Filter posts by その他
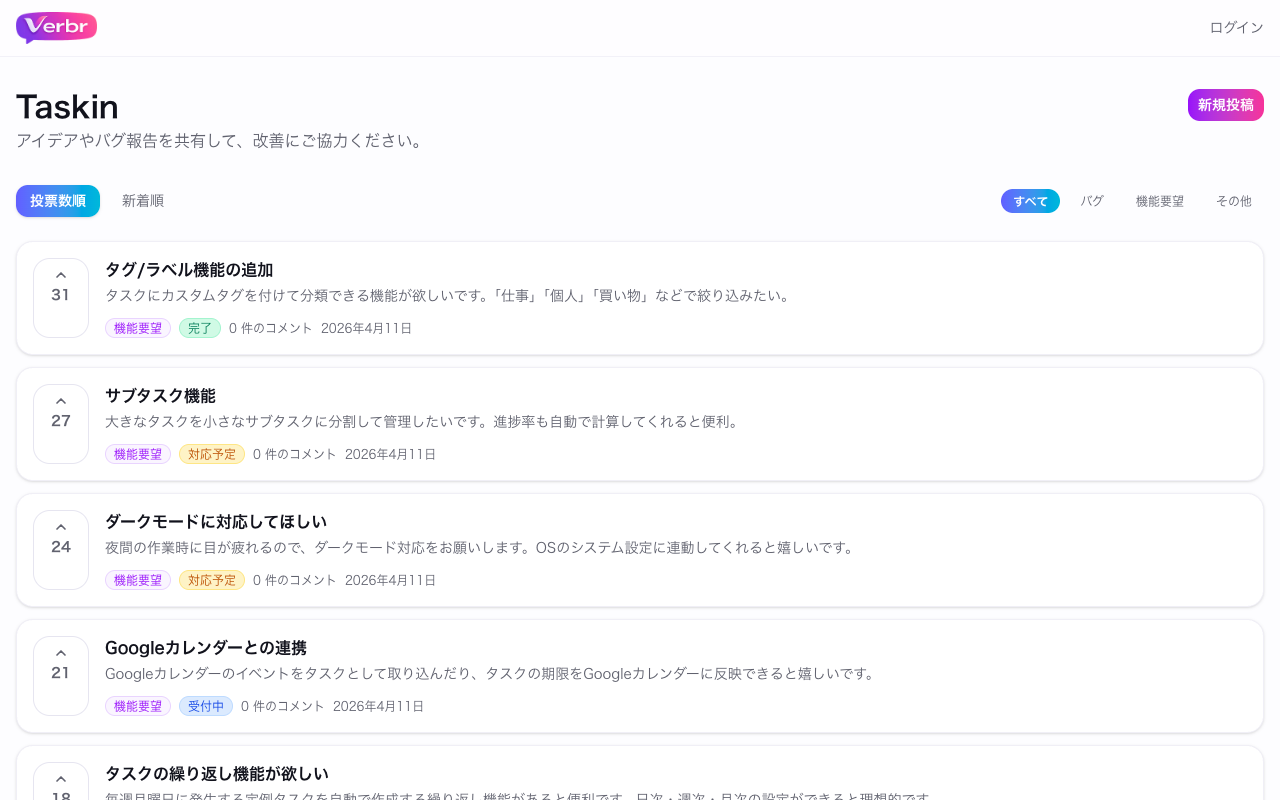The image size is (1280, 800). point(1234,201)
